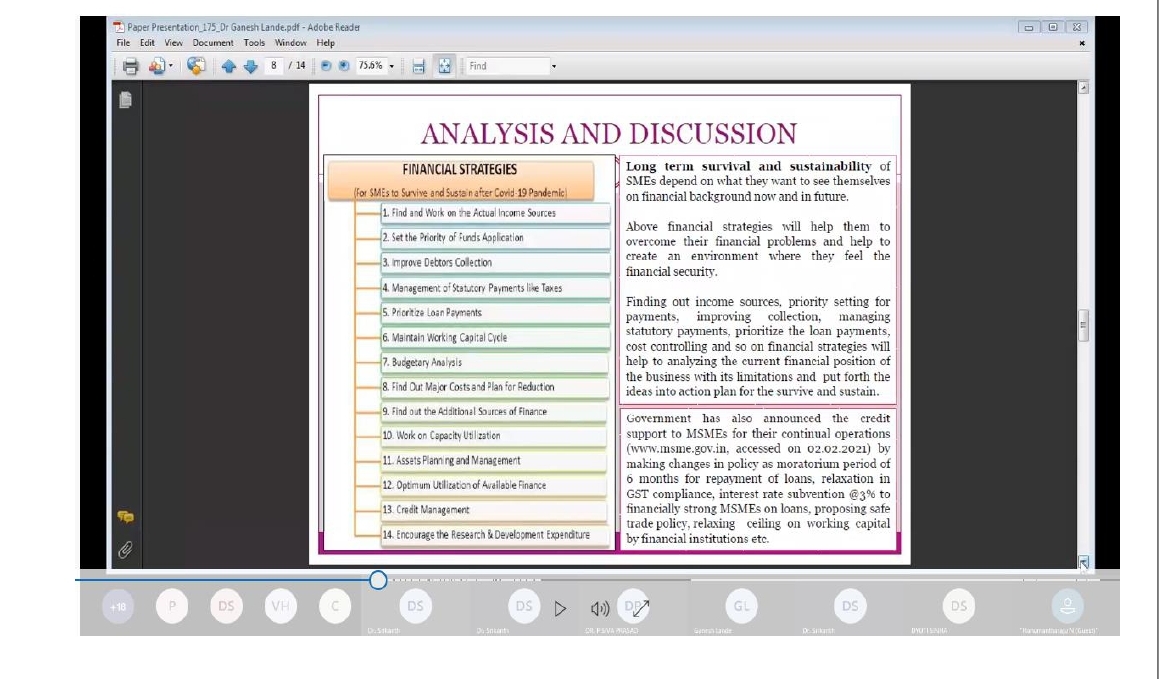Expand the 75.6% zoom level dropdown
The image size is (1164, 679).
[391, 67]
